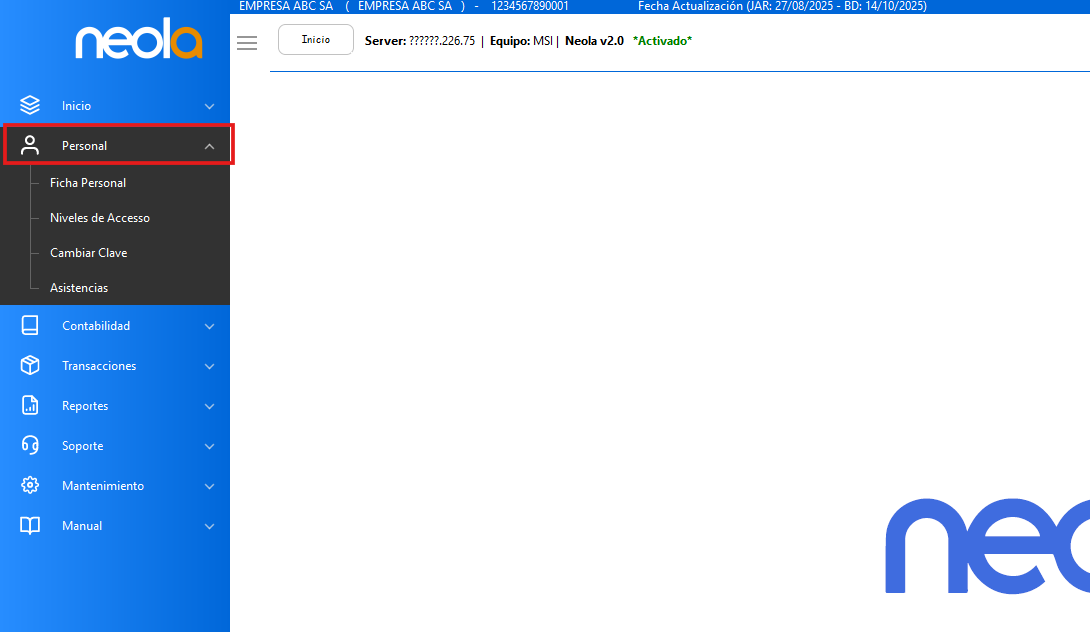The image size is (1090, 632).
Task: Click the open book icon beside Manual
Action: (30, 525)
